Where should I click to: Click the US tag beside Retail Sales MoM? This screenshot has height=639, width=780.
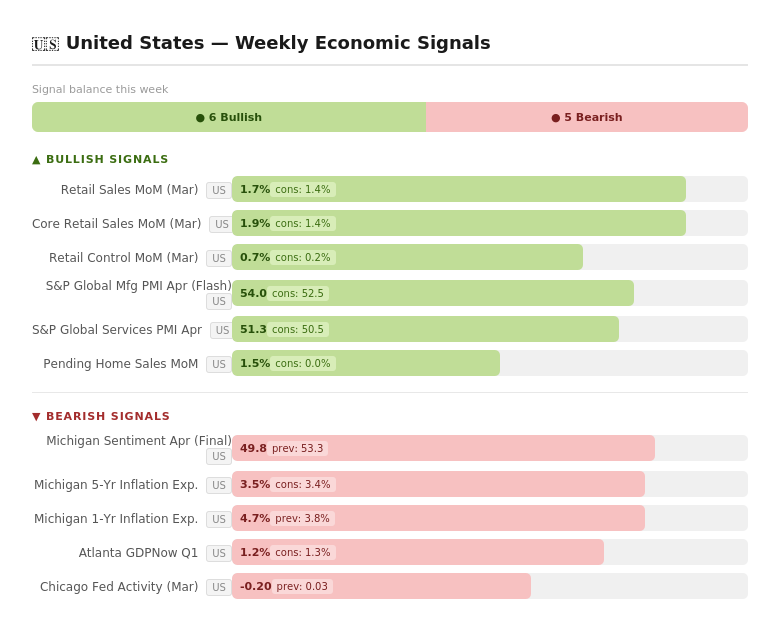tap(219, 190)
